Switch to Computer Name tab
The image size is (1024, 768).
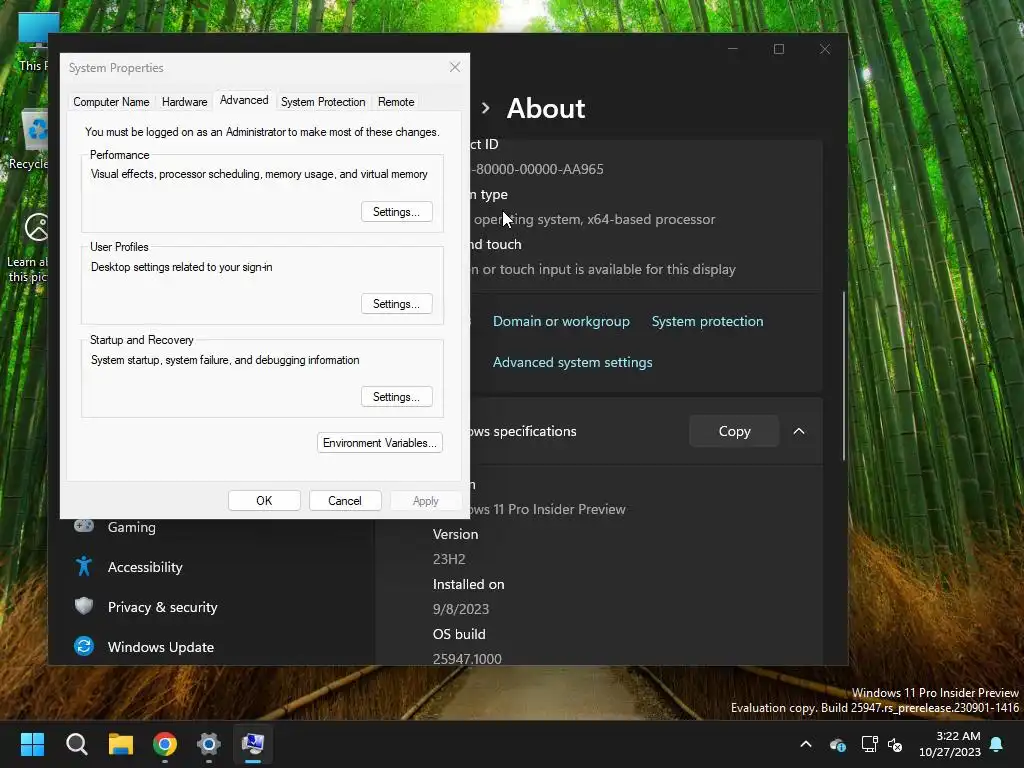click(111, 102)
